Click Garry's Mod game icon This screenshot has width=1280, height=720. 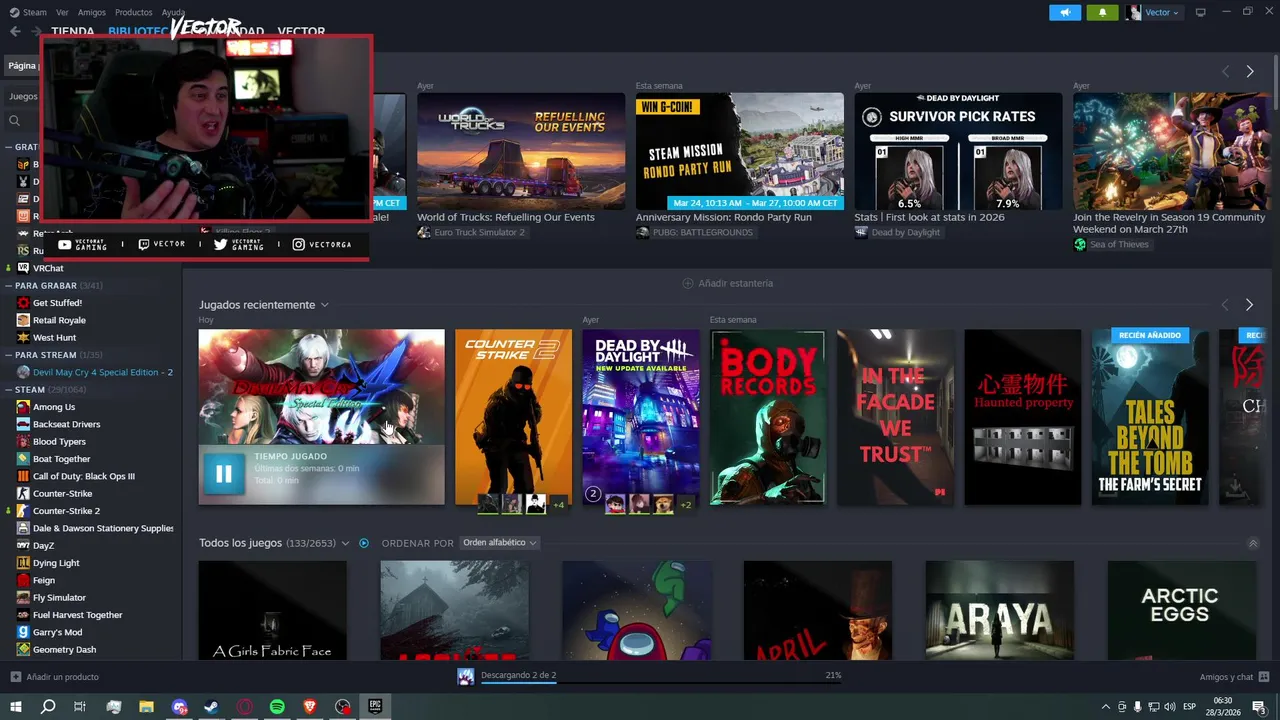(23, 632)
